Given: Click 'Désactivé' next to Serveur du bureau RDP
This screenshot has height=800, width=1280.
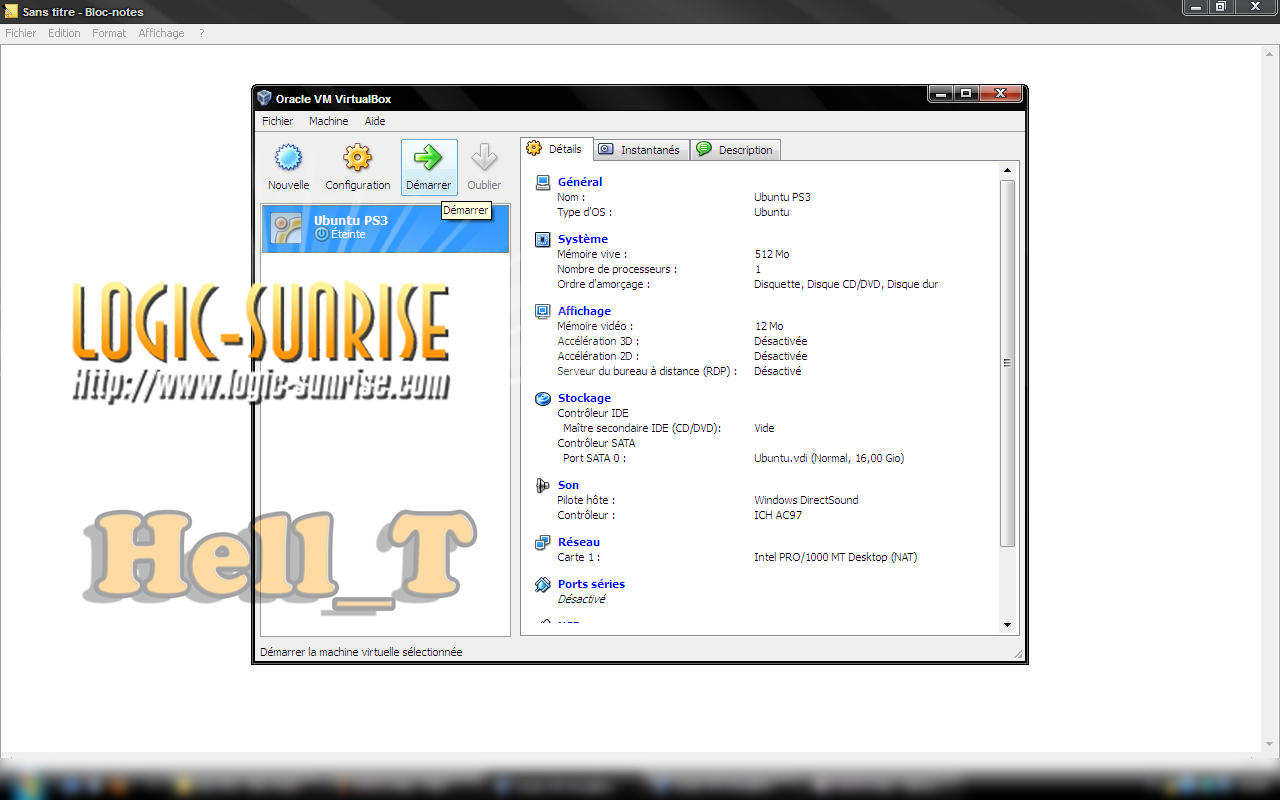Looking at the screenshot, I should click(778, 371).
